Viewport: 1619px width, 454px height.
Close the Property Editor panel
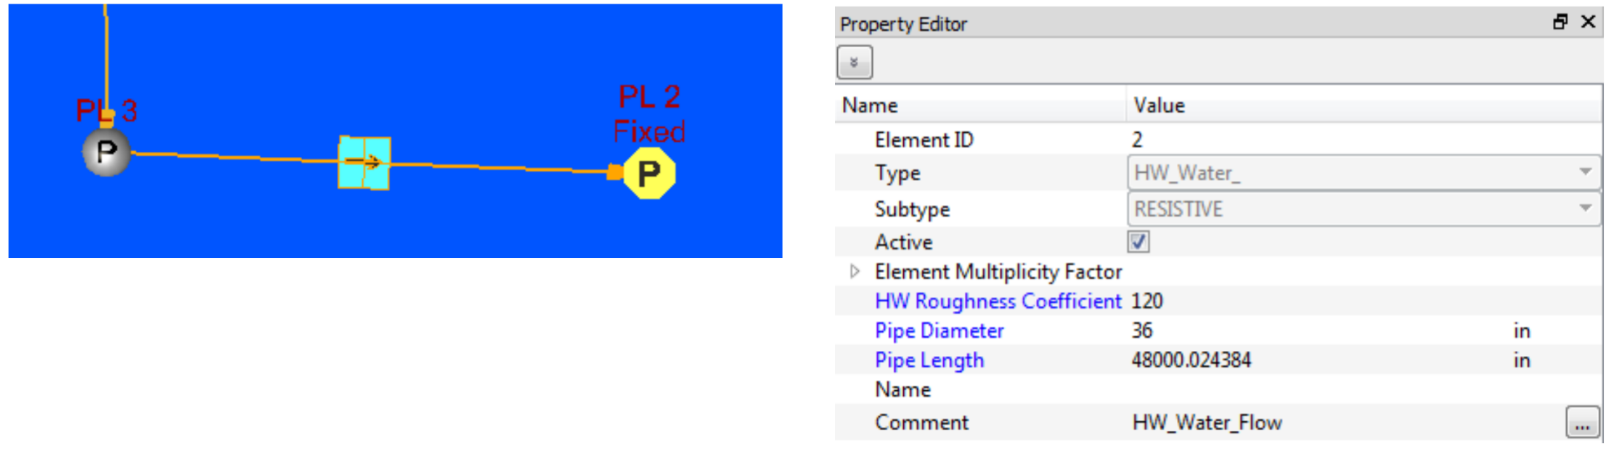click(x=1588, y=22)
